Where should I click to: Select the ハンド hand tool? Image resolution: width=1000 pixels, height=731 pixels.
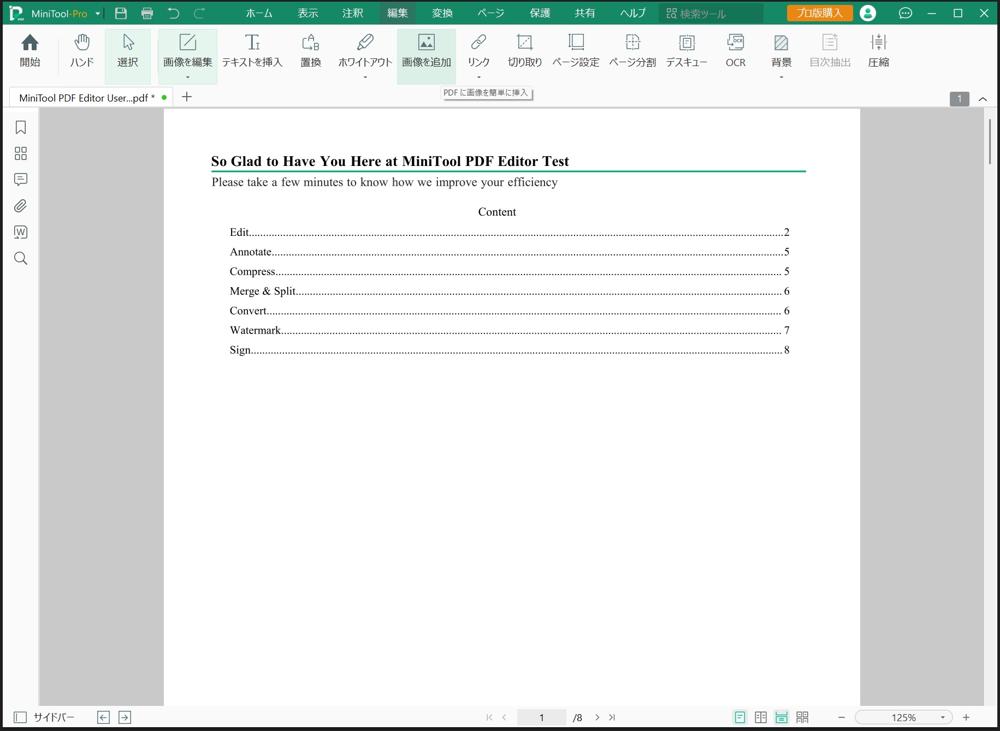click(82, 51)
